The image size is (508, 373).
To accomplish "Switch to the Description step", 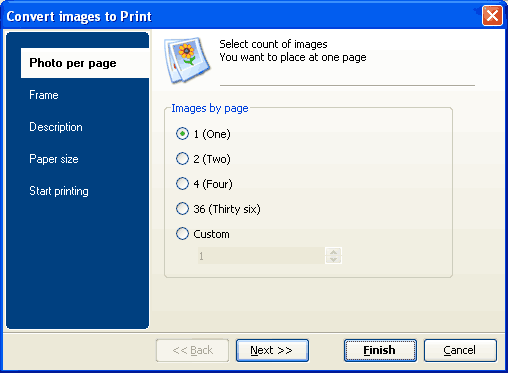I will pos(56,127).
